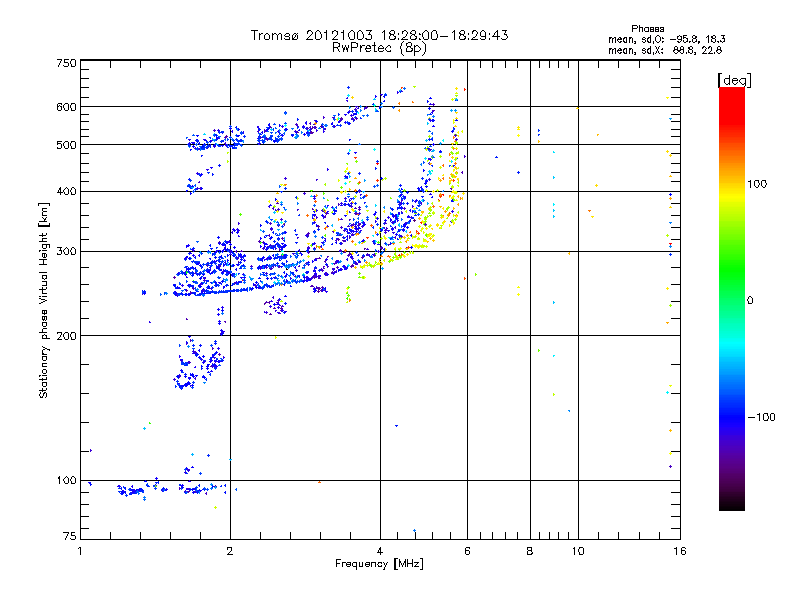Click the x-axis label '10' MHz

click(x=578, y=551)
